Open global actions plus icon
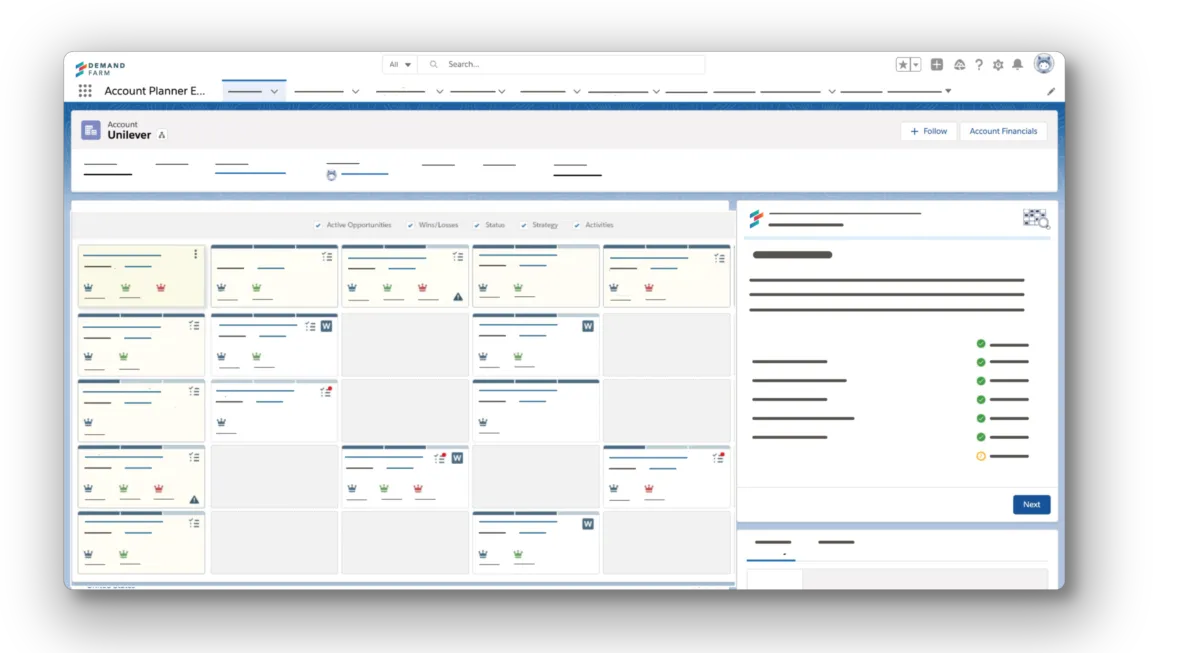Viewport: 1200px width, 653px height. 937,64
